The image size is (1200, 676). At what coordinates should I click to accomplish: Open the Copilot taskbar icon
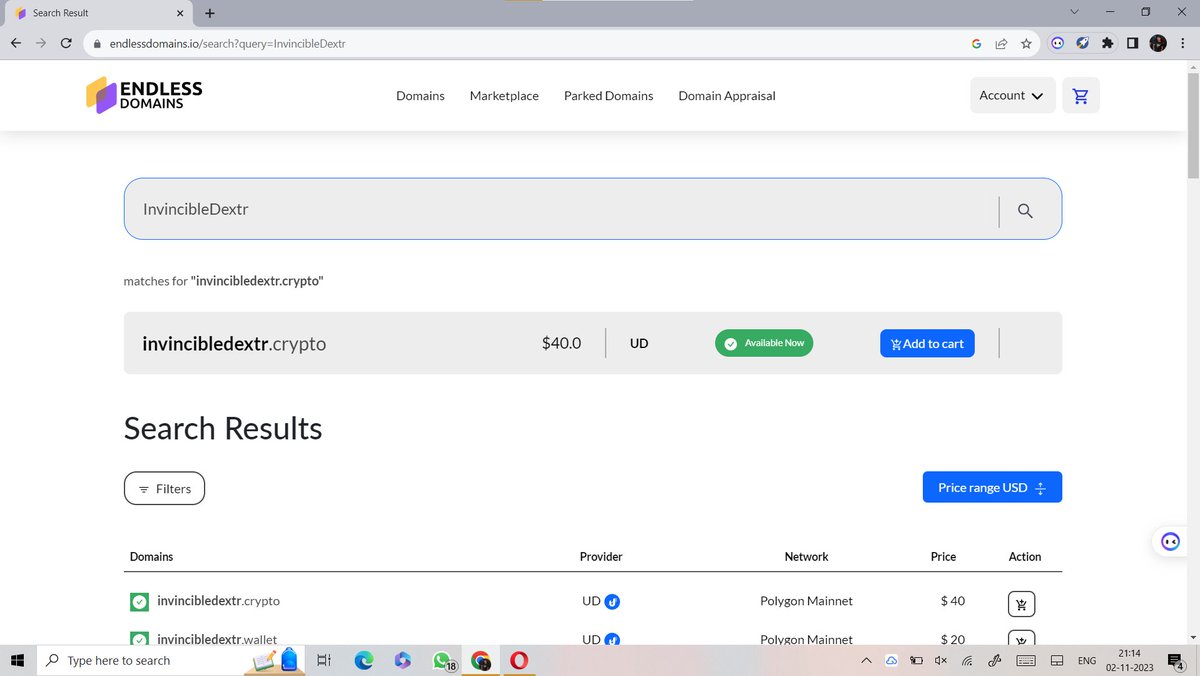click(403, 660)
